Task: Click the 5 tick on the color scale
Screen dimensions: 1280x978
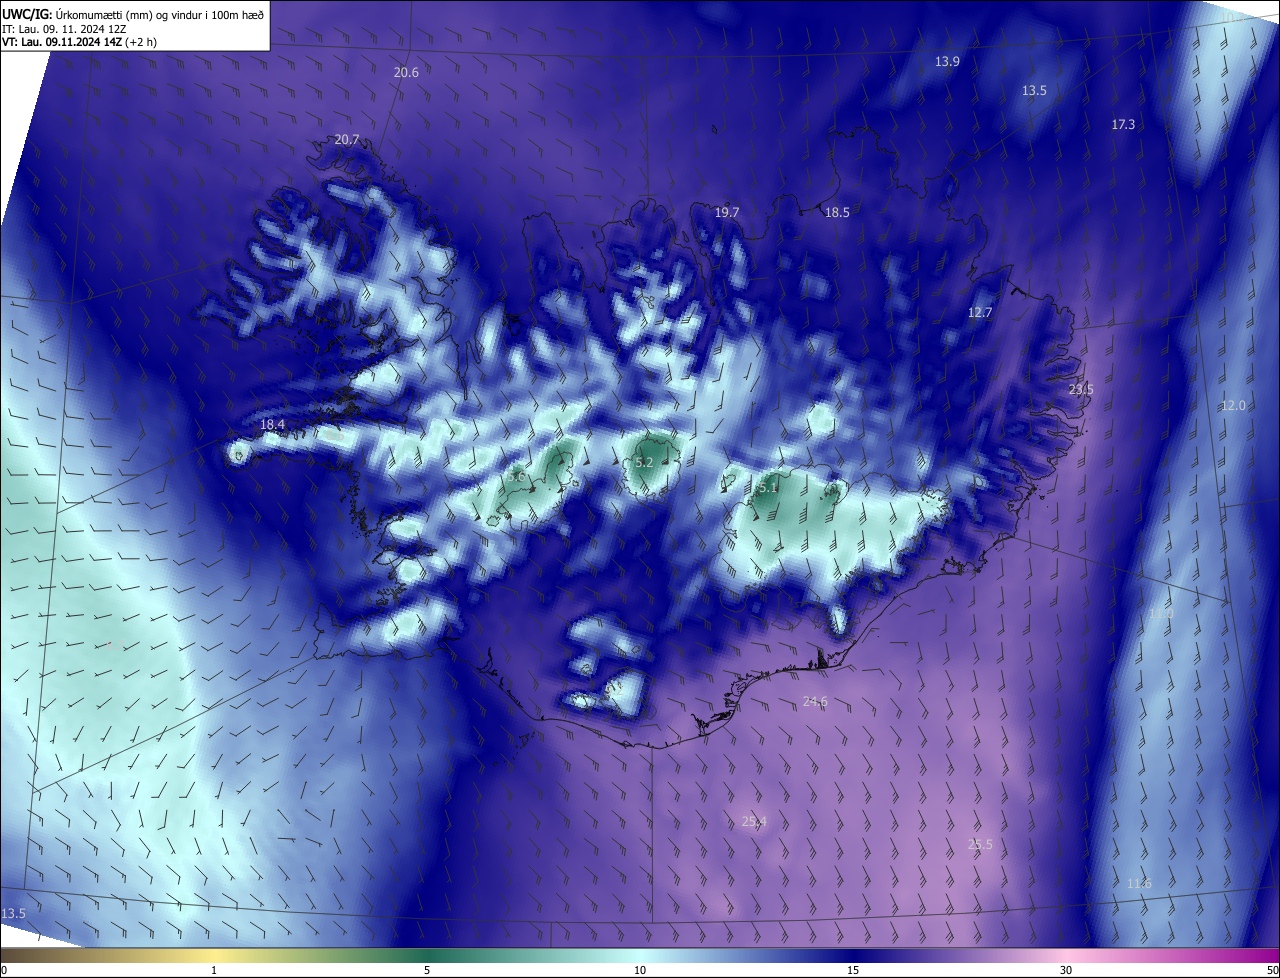Action: [427, 970]
